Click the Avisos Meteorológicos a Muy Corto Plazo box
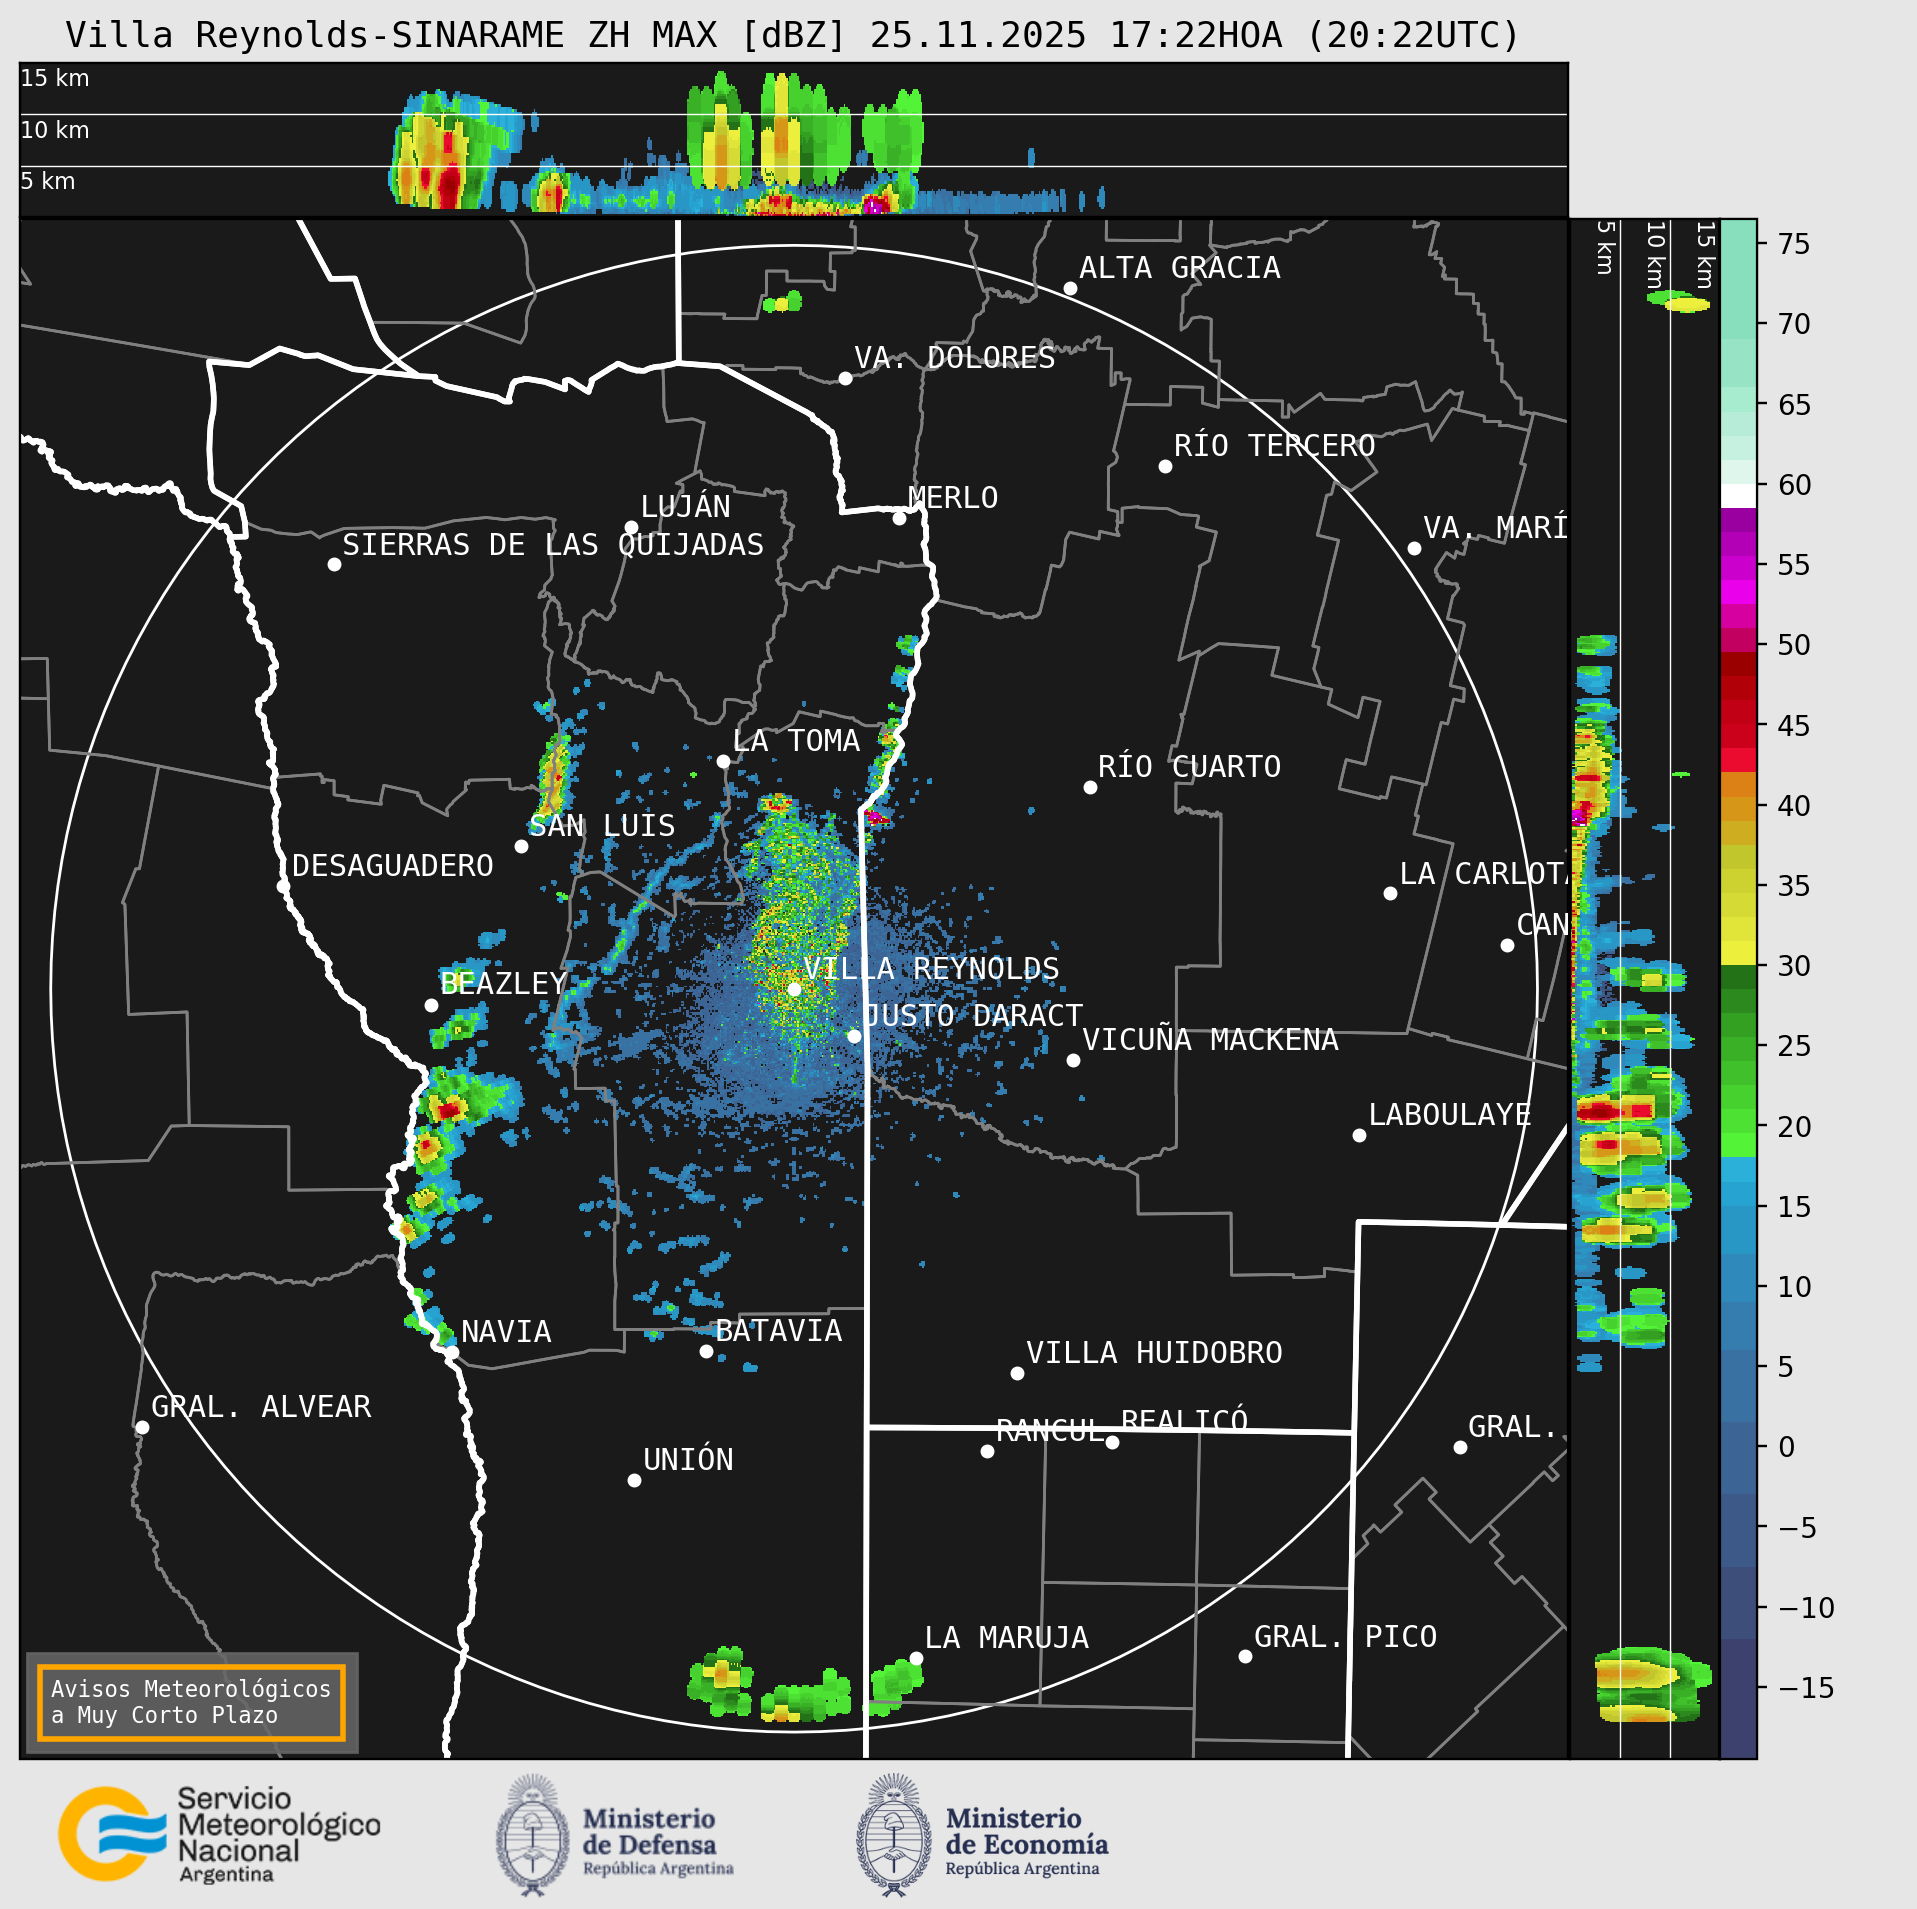Viewport: 1917px width, 1909px height. coord(191,1702)
